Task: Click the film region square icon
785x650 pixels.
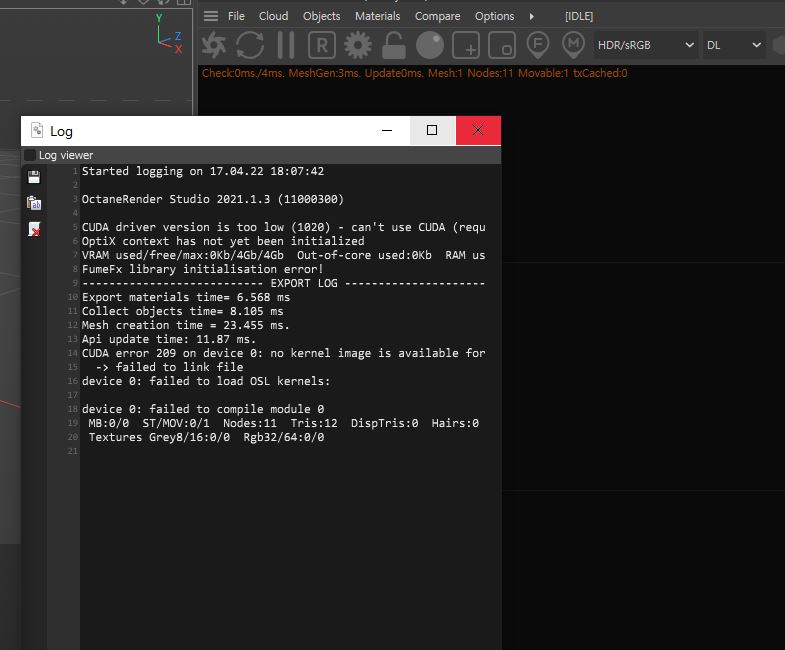Action: tap(502, 46)
